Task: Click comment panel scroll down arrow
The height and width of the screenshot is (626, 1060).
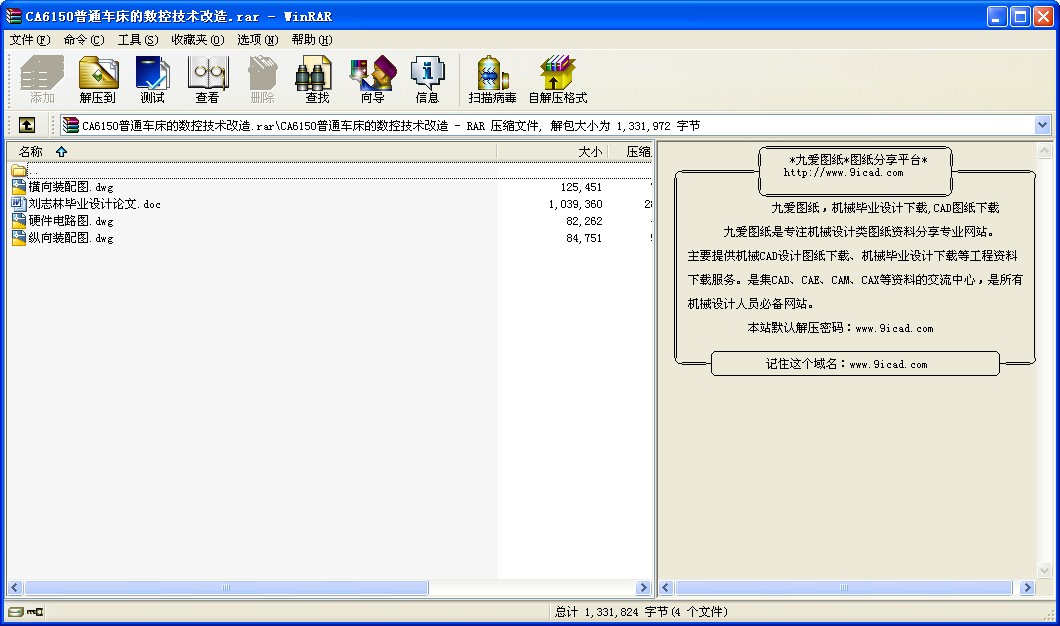Action: click(x=1044, y=571)
